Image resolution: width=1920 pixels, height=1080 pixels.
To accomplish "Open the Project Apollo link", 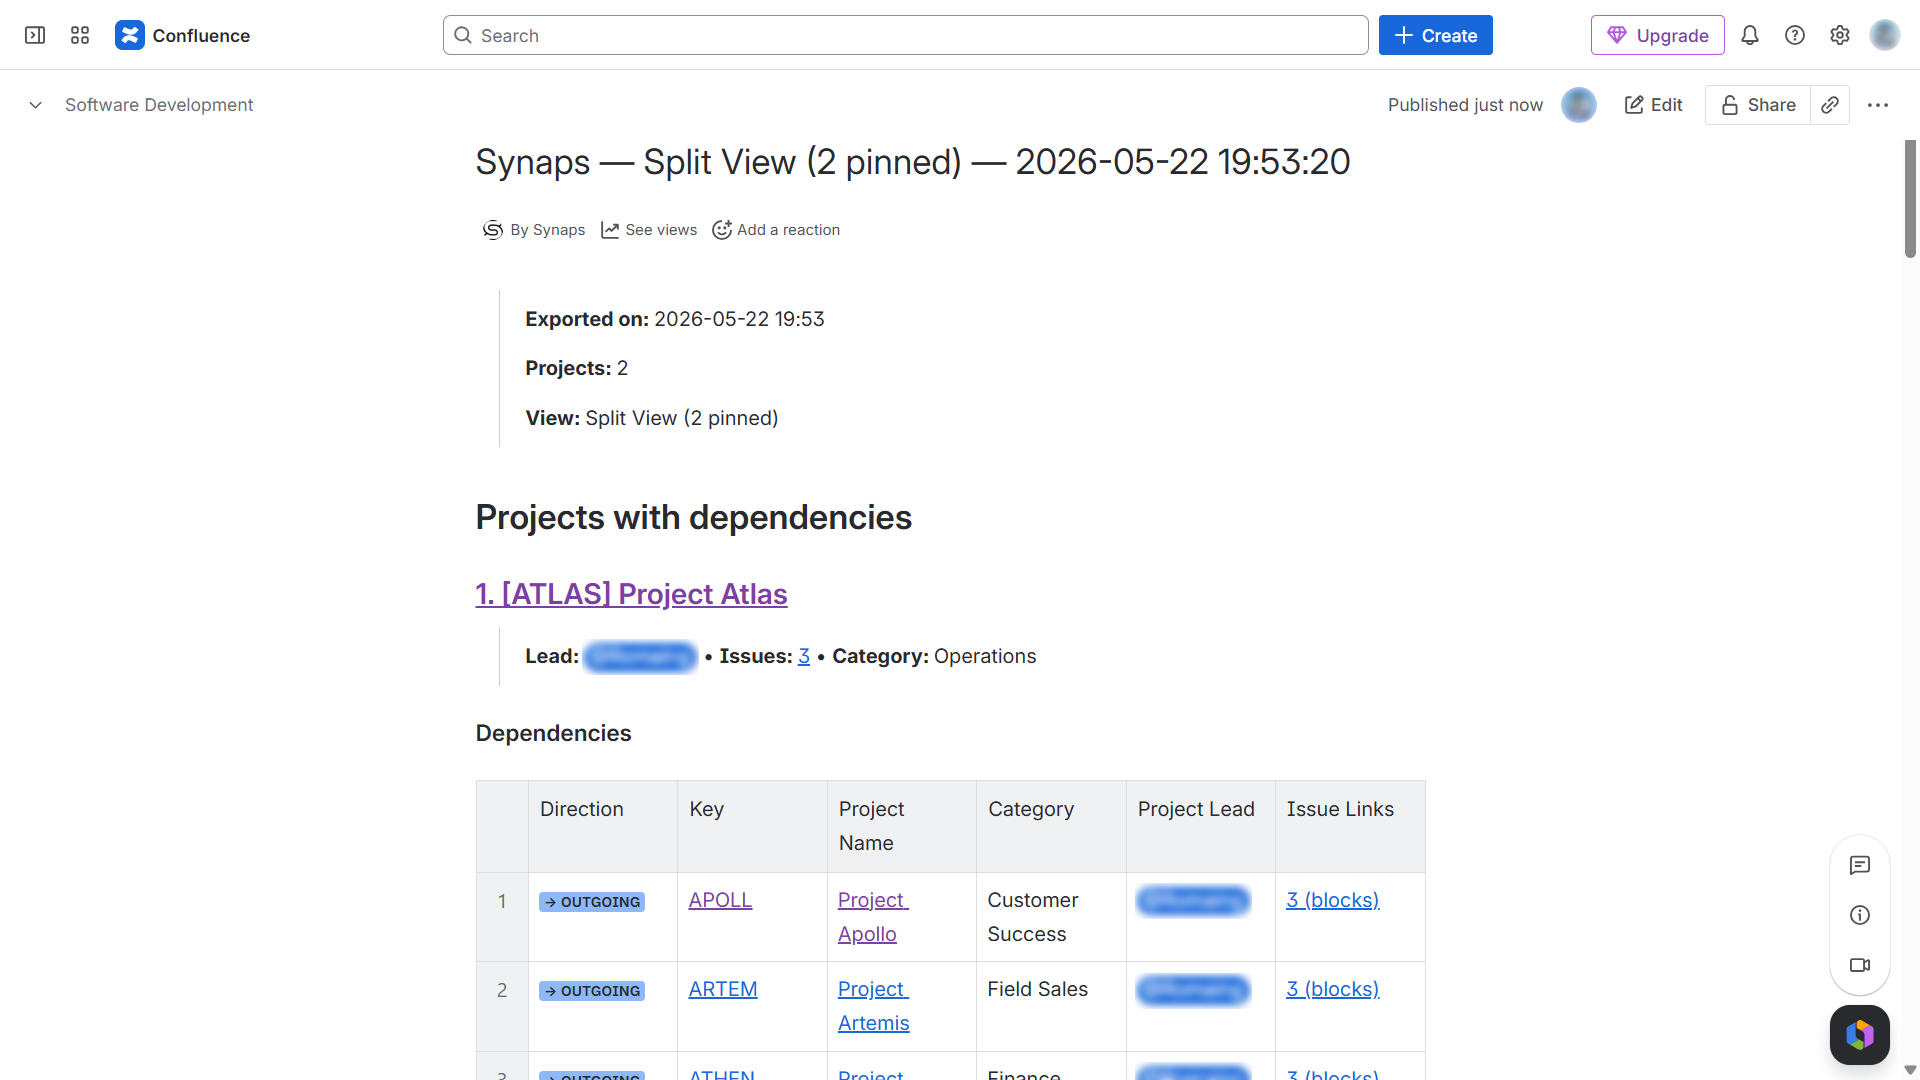I will click(x=872, y=917).
